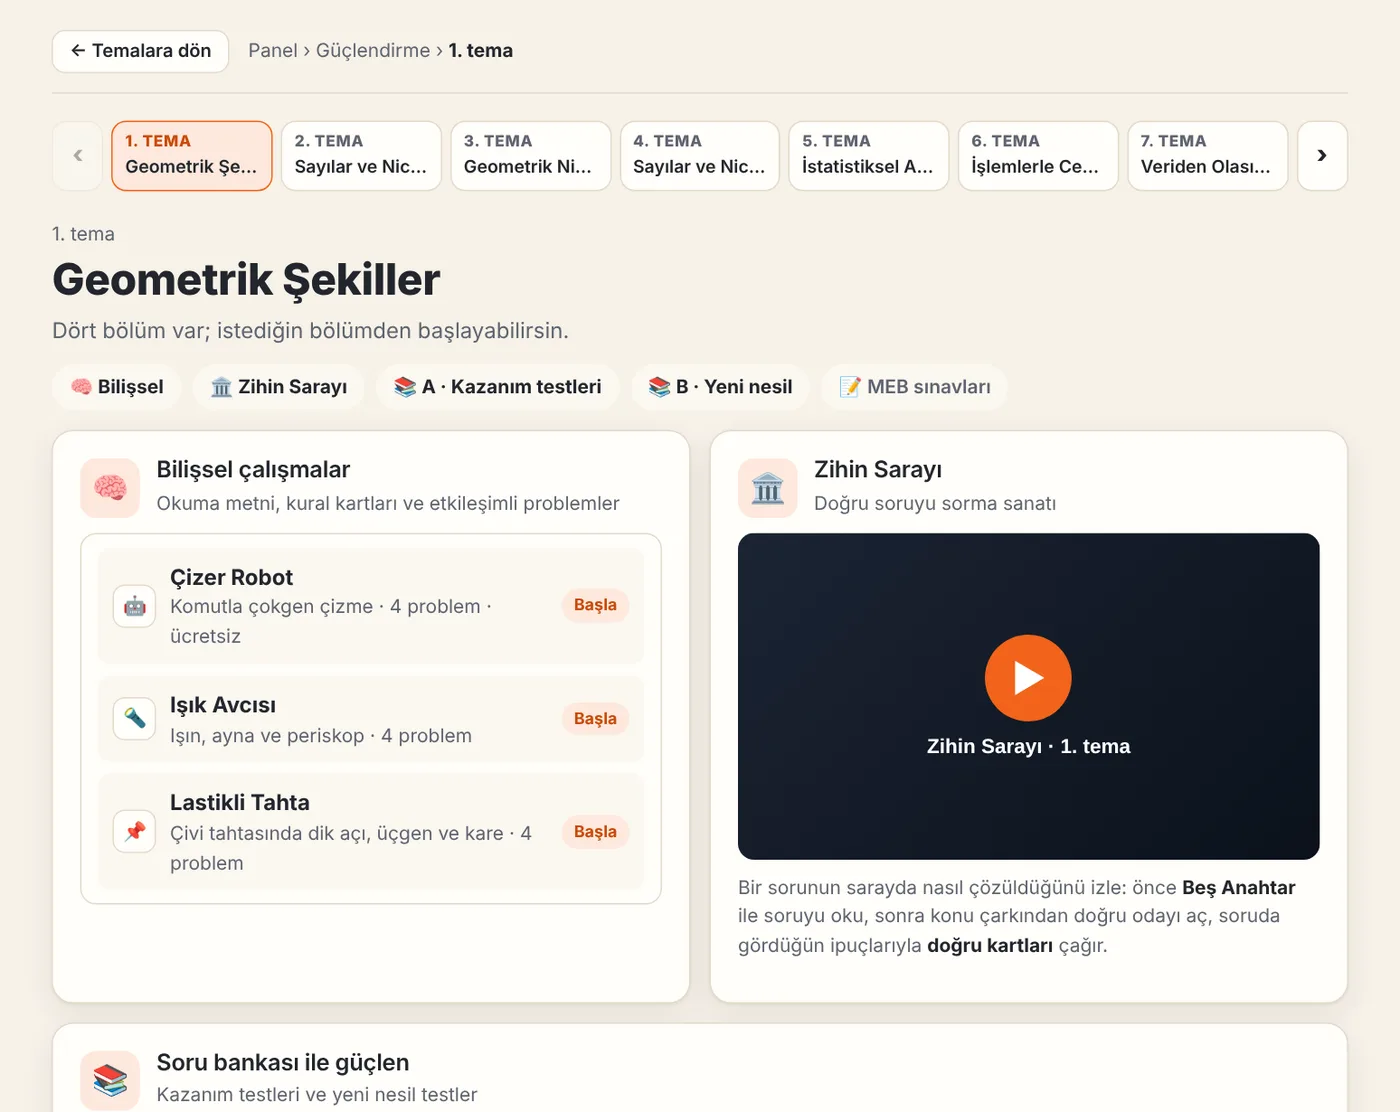
Task: Click the Soru bankası ile güçlen heading
Action: coord(283,1063)
